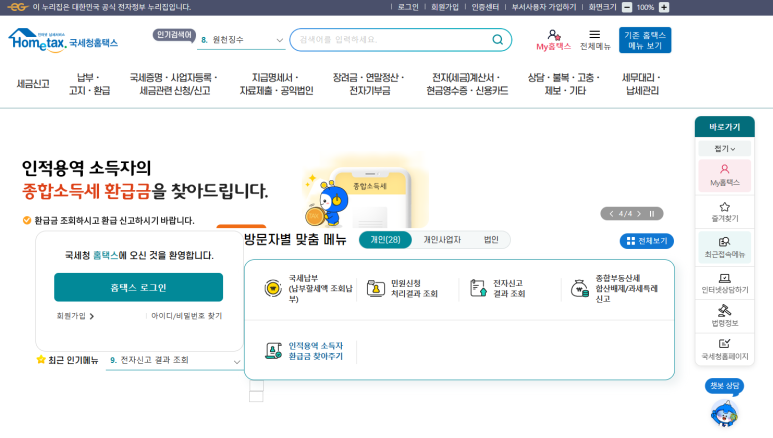Open 국세청홈페이지 in sidebar

point(725,349)
